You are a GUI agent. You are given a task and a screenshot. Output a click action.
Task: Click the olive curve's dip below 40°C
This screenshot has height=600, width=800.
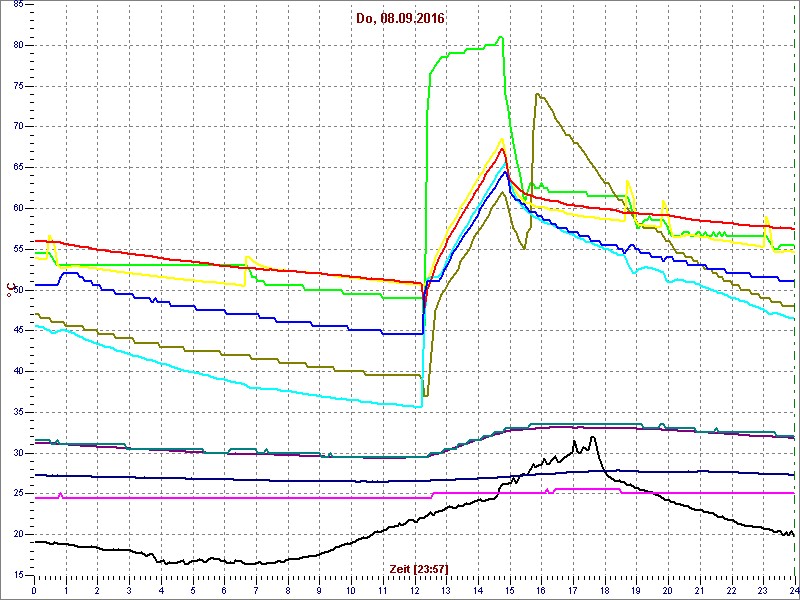point(425,395)
